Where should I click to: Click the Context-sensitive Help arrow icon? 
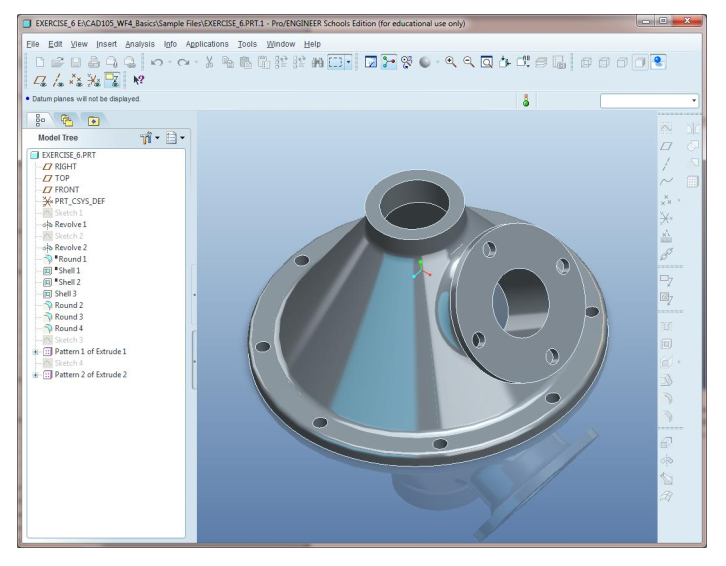pyautogui.click(x=136, y=80)
